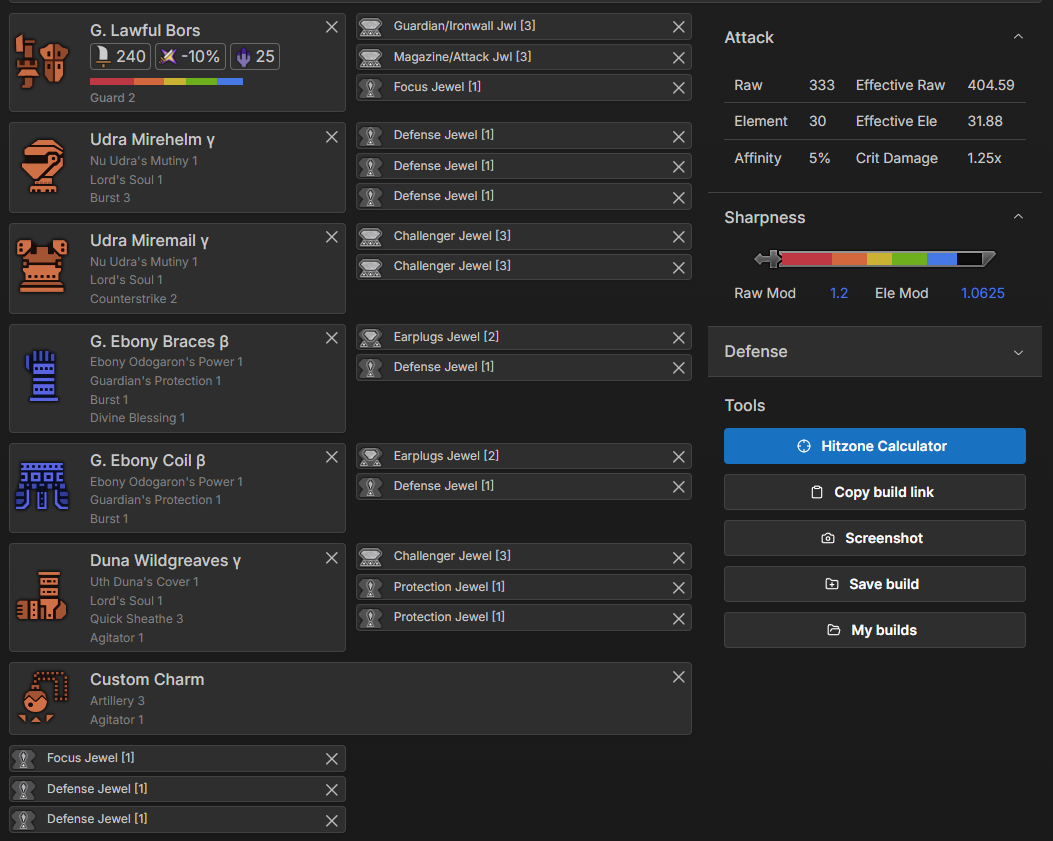1053x841 pixels.
Task: Click the weapon sharpness color bar under G. Lawful Bors
Action: (167, 82)
